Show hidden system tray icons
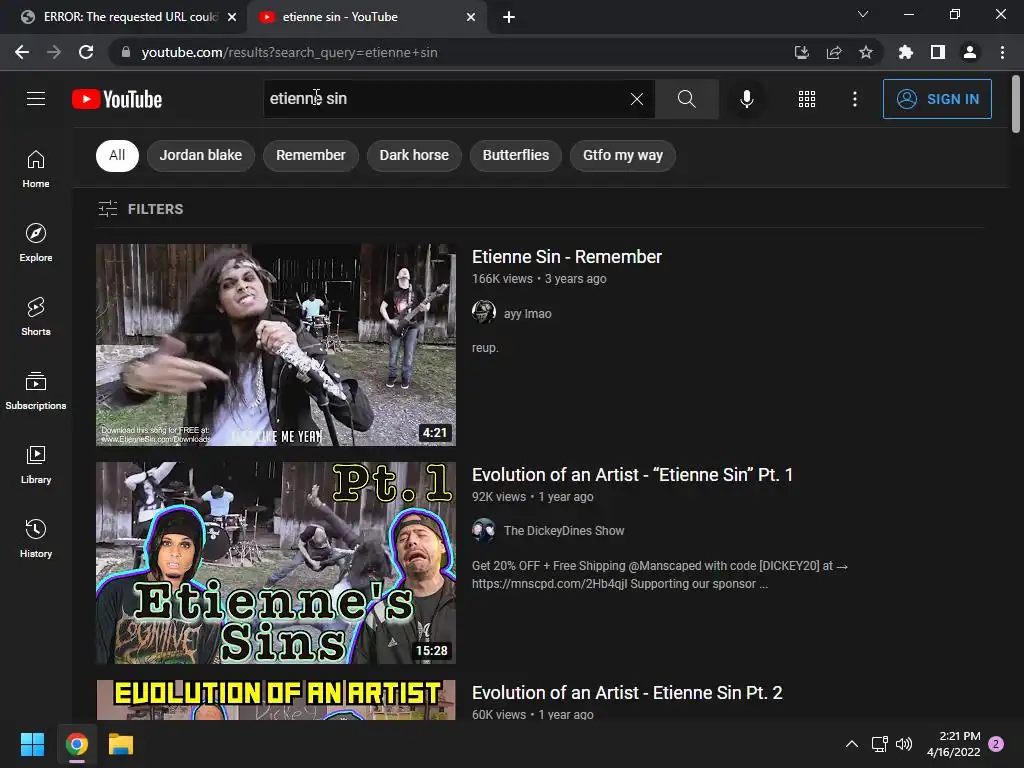1024x768 pixels. point(852,744)
